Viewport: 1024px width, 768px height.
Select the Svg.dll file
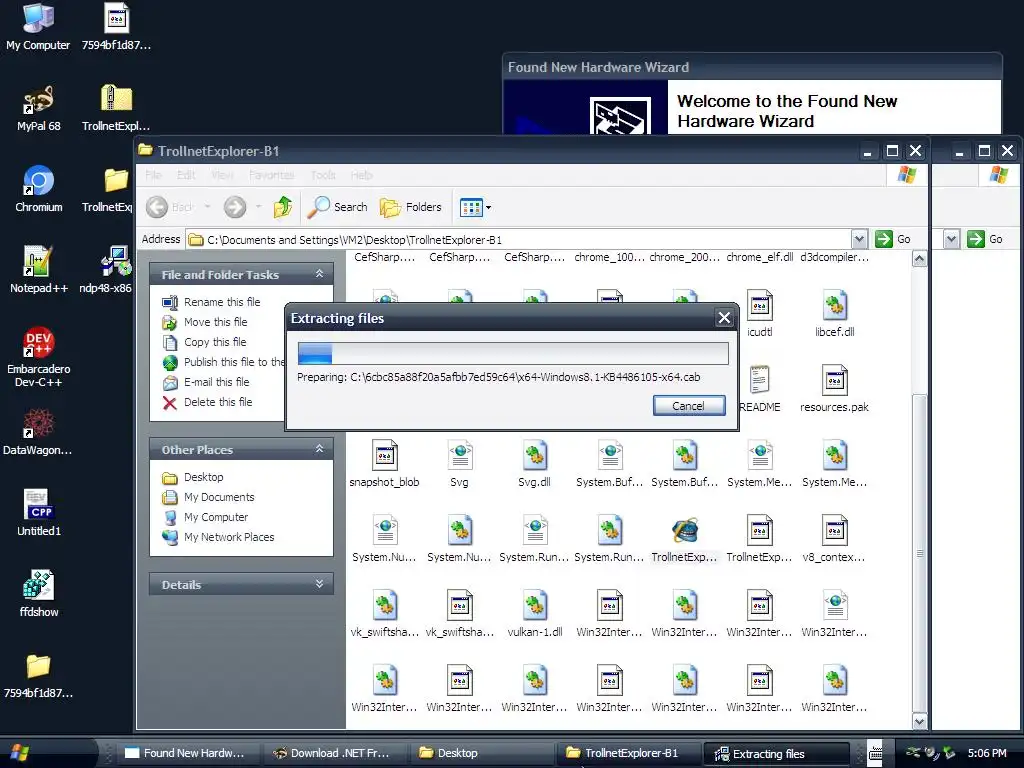point(534,464)
